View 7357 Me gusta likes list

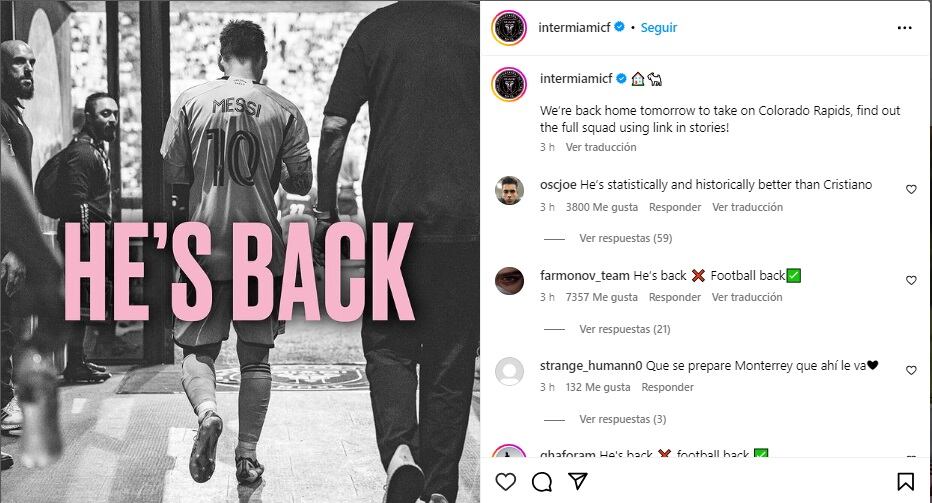tap(602, 297)
